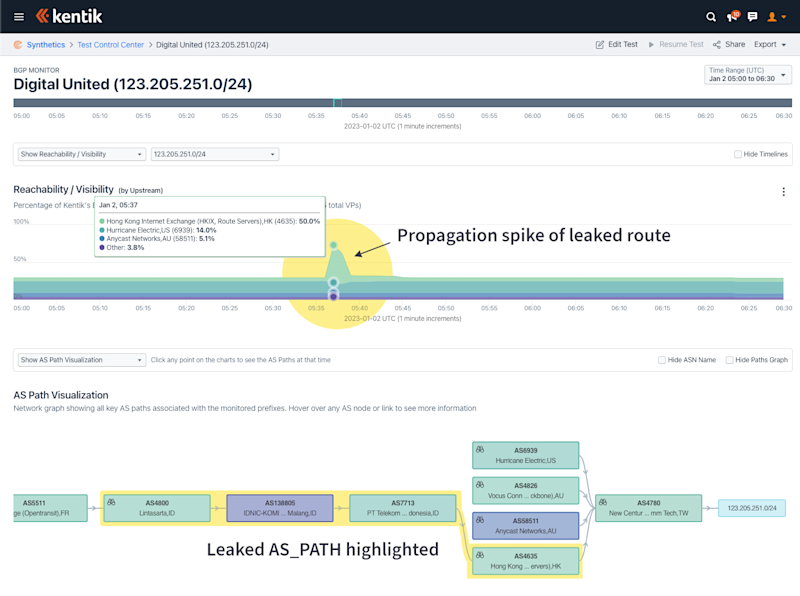The width and height of the screenshot is (800, 596).
Task: Click the dark top timeline bar
Action: [403, 103]
